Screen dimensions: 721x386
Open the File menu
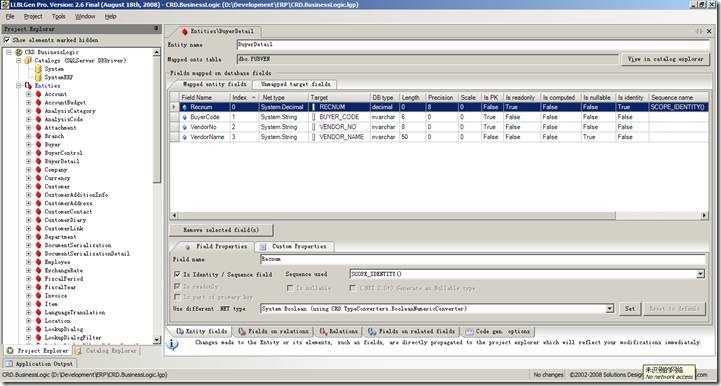(10, 17)
